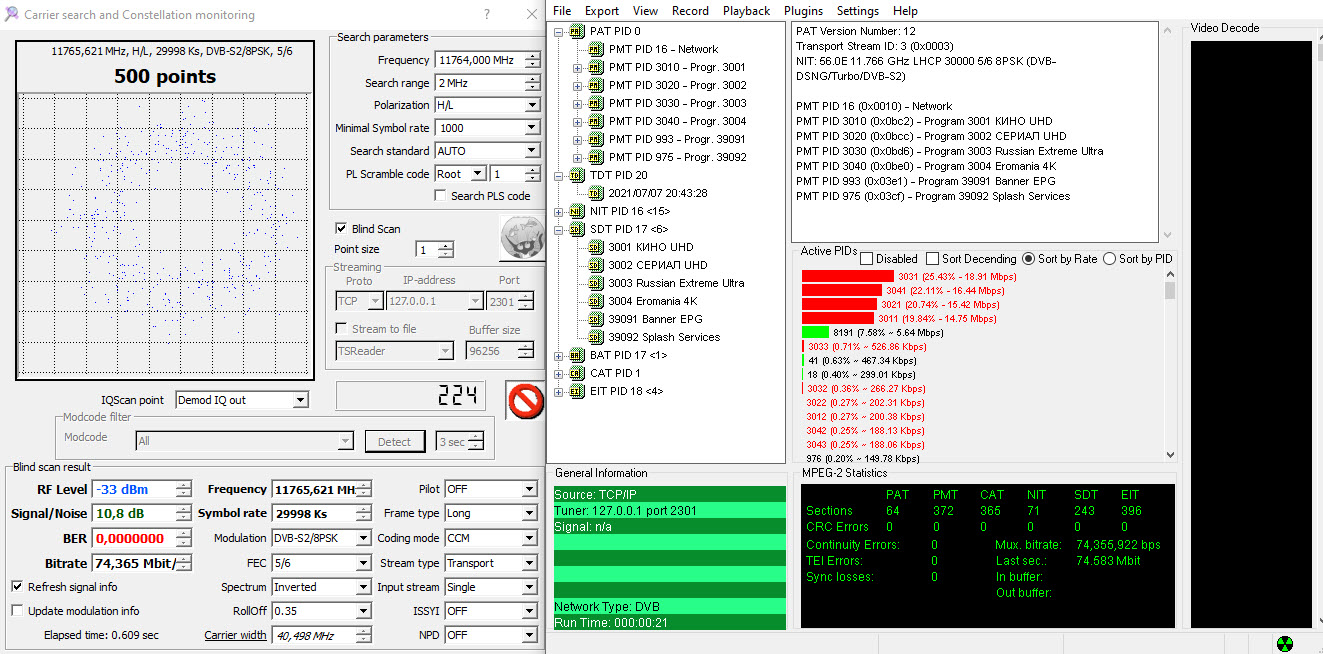Click the Active PIDs list scrollbar
This screenshot has width=1323, height=654.
click(1170, 365)
